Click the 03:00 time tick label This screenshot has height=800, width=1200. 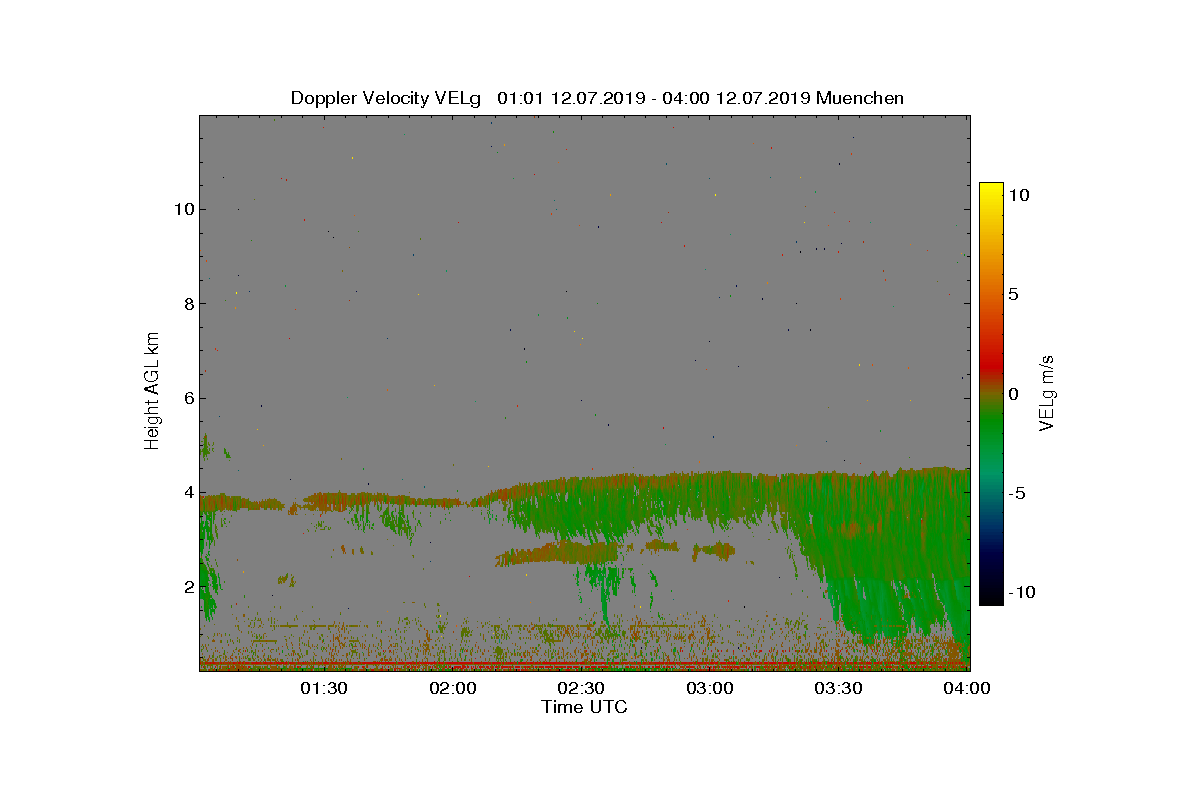tap(710, 689)
